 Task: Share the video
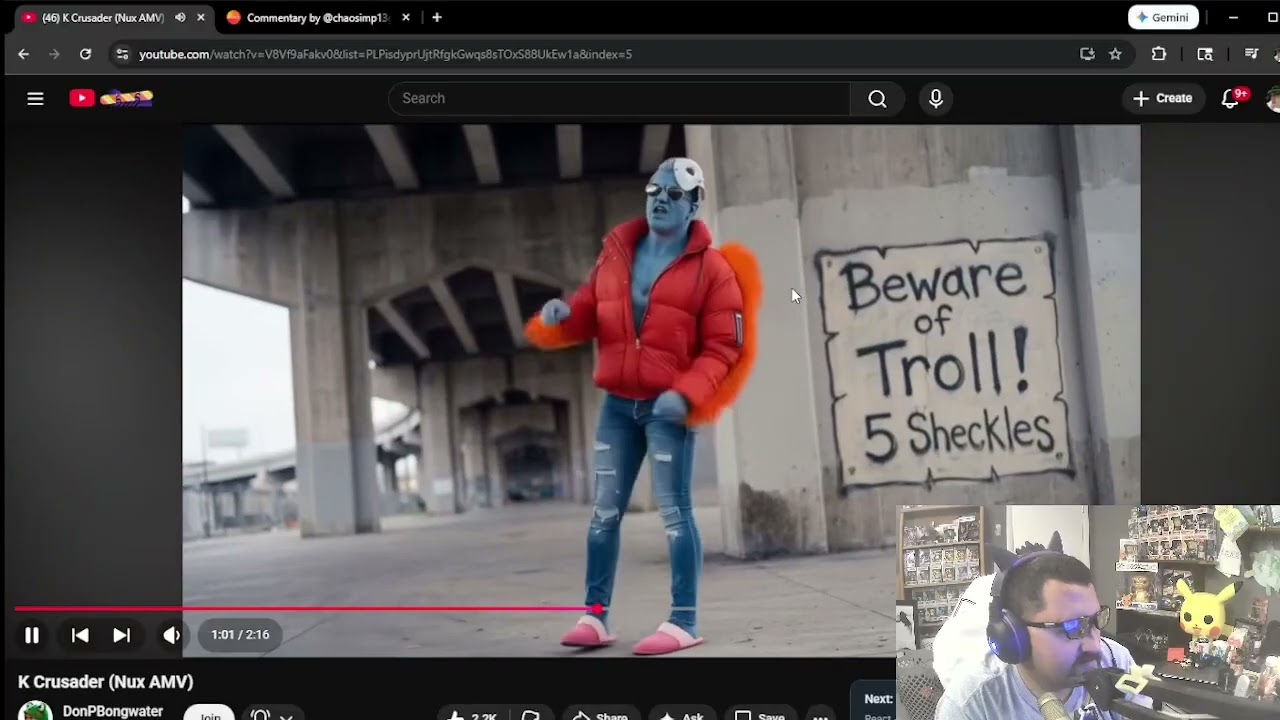(600, 715)
